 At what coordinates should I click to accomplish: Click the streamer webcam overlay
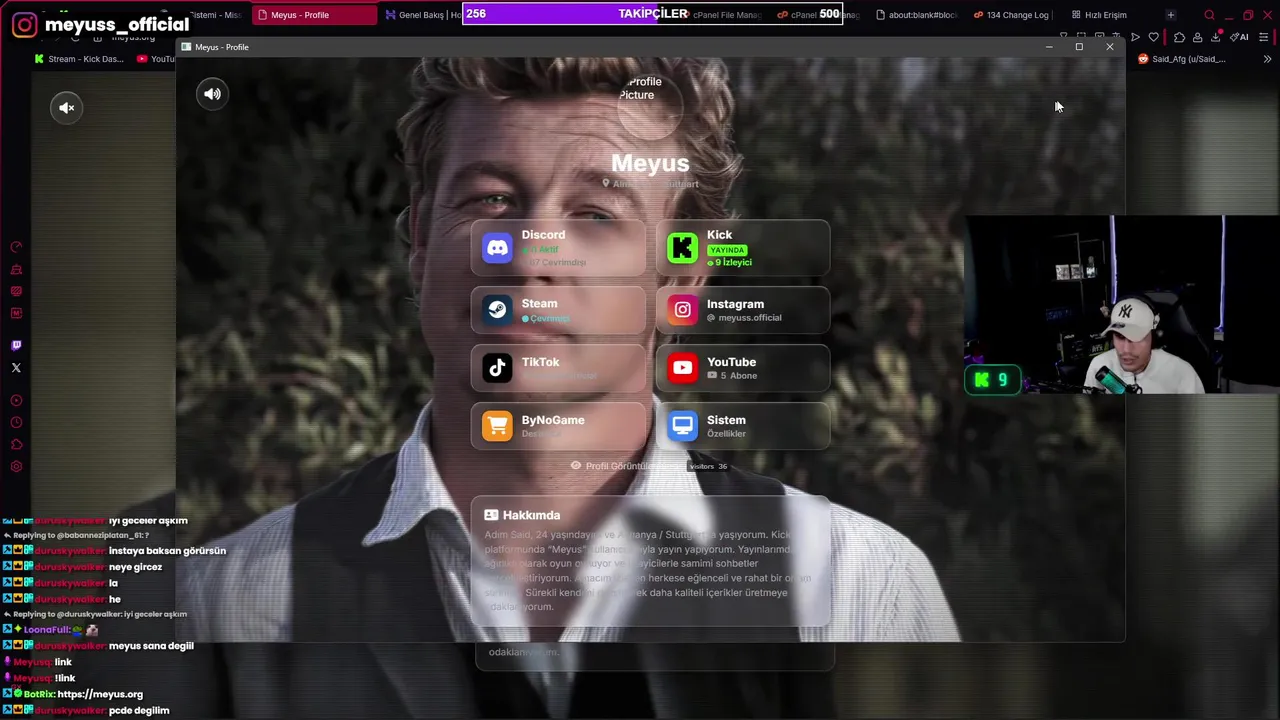[1121, 305]
